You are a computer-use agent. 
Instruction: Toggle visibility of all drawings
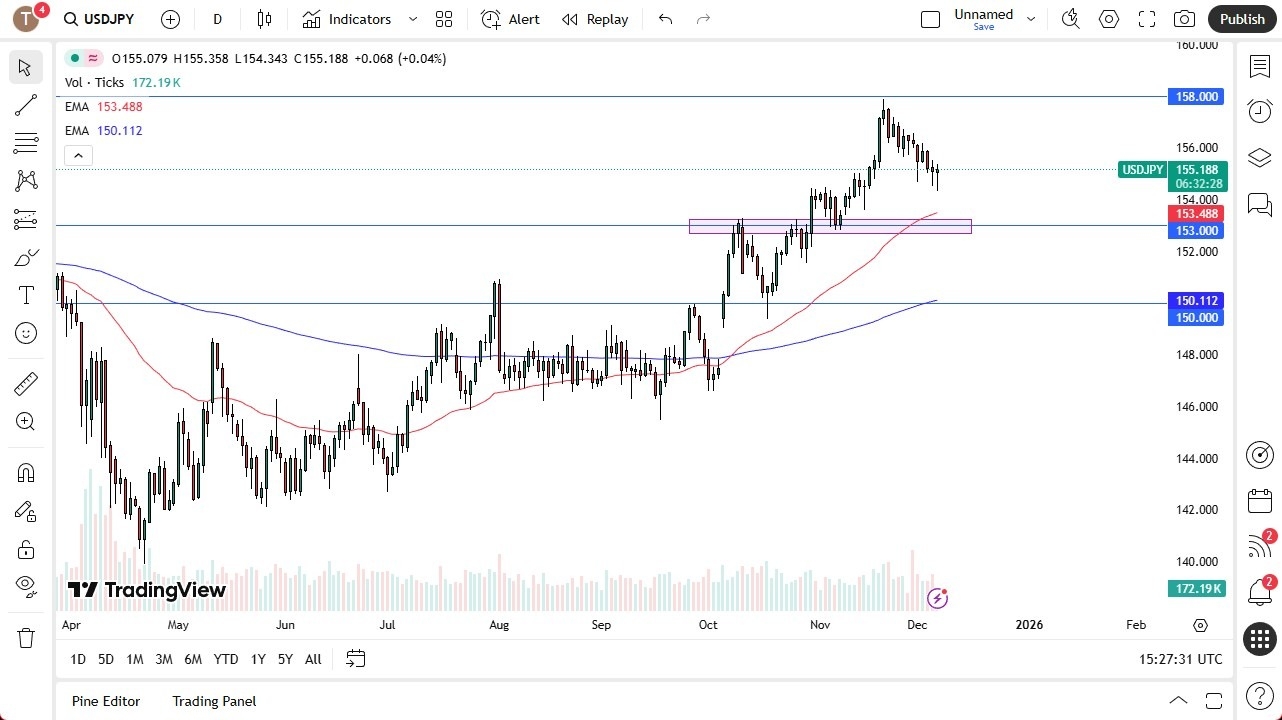coord(25,586)
